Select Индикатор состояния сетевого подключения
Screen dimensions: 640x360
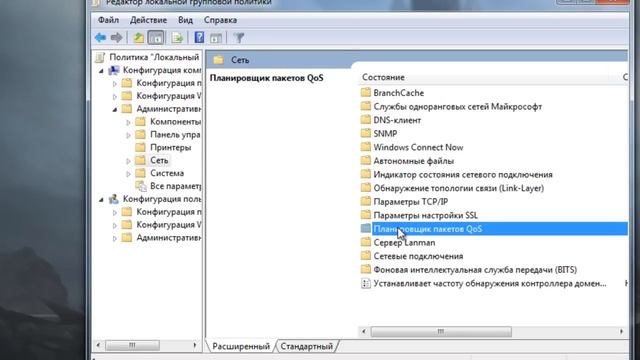coord(463,175)
